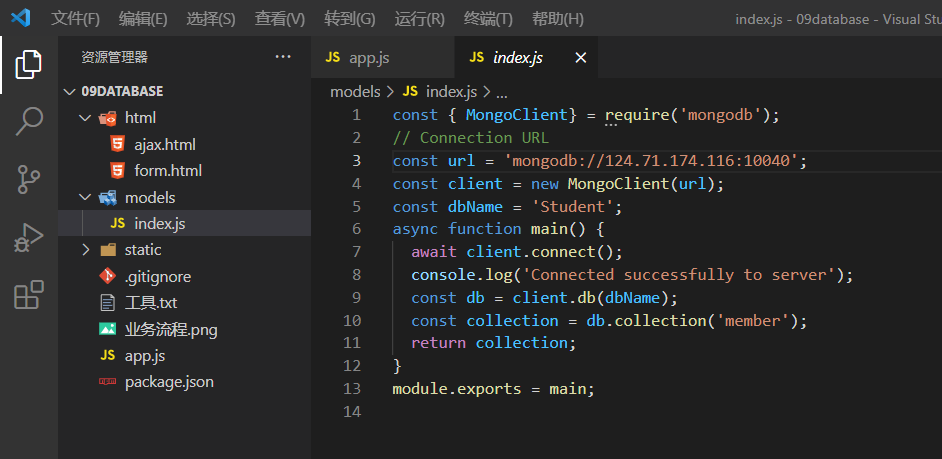Click the require call on line 1
Viewport: 942px width, 459px height.
tap(637, 115)
